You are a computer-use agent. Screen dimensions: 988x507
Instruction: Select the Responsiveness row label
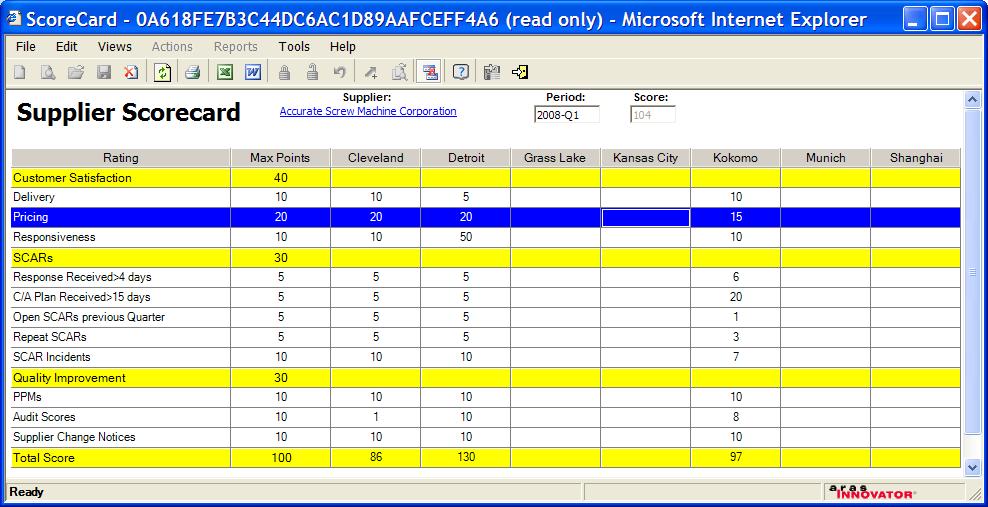click(54, 237)
